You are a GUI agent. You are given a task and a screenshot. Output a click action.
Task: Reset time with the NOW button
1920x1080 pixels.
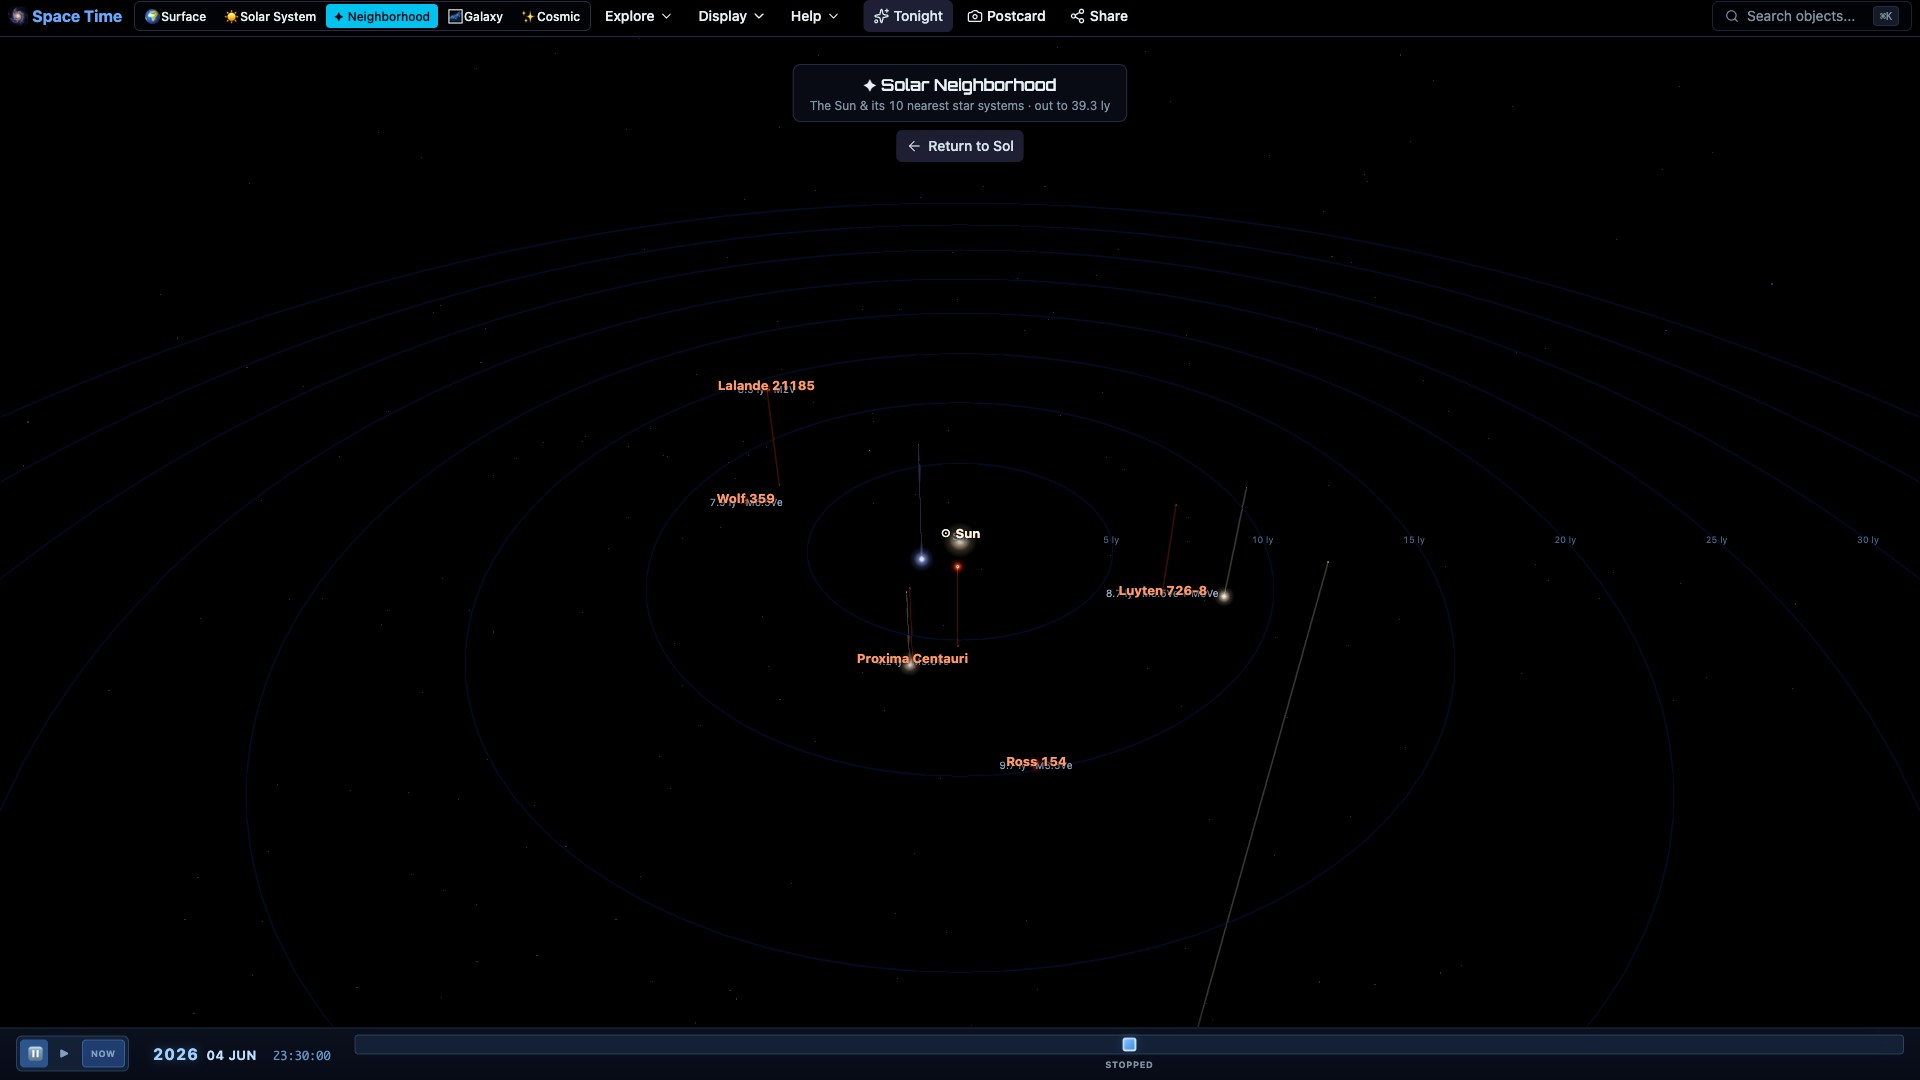[x=103, y=1053]
